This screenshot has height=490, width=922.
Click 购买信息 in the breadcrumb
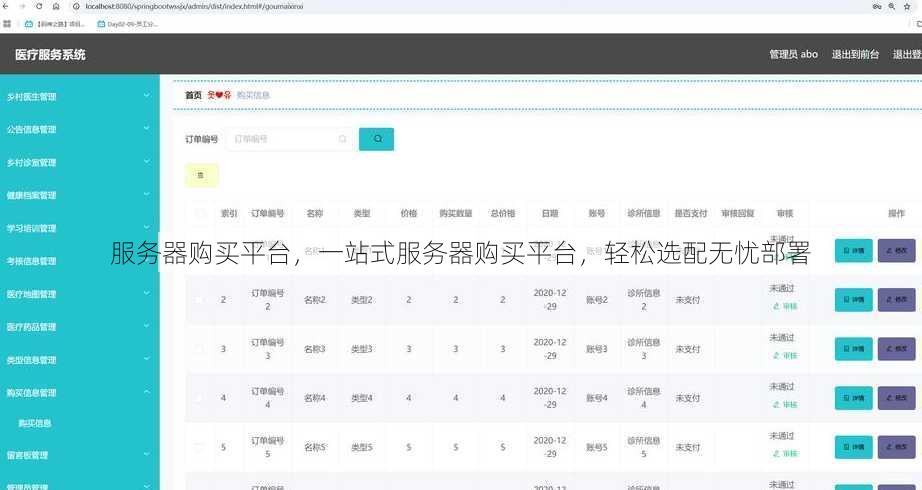(x=253, y=95)
